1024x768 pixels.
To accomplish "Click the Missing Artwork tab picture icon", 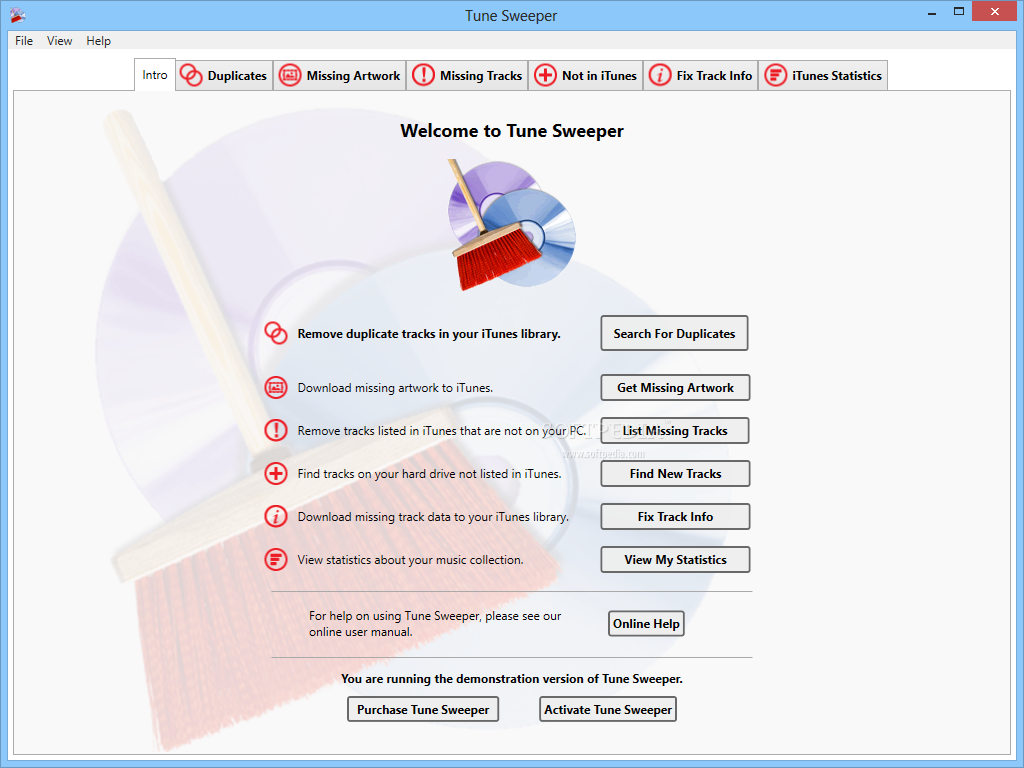I will pos(290,75).
